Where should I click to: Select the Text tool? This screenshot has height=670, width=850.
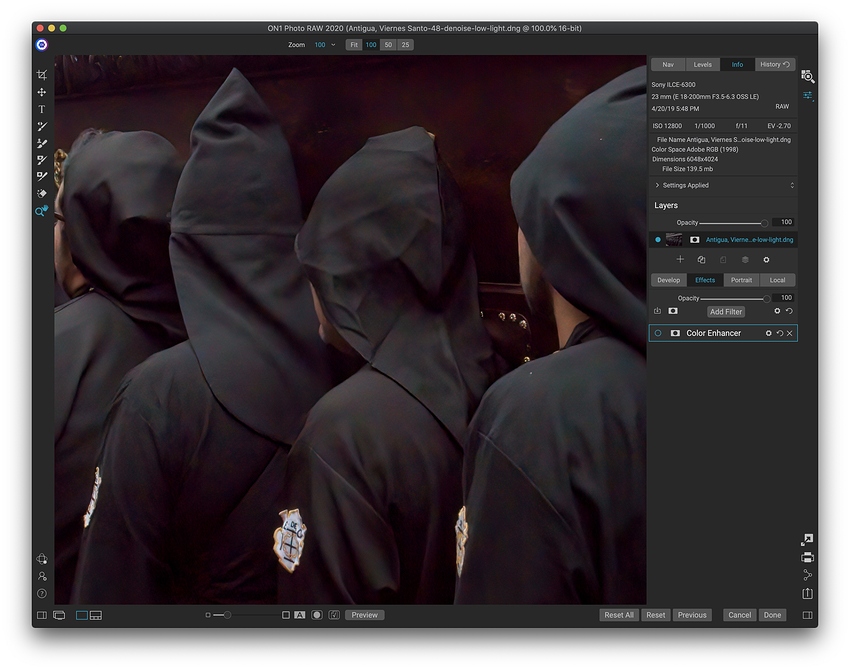coord(42,109)
